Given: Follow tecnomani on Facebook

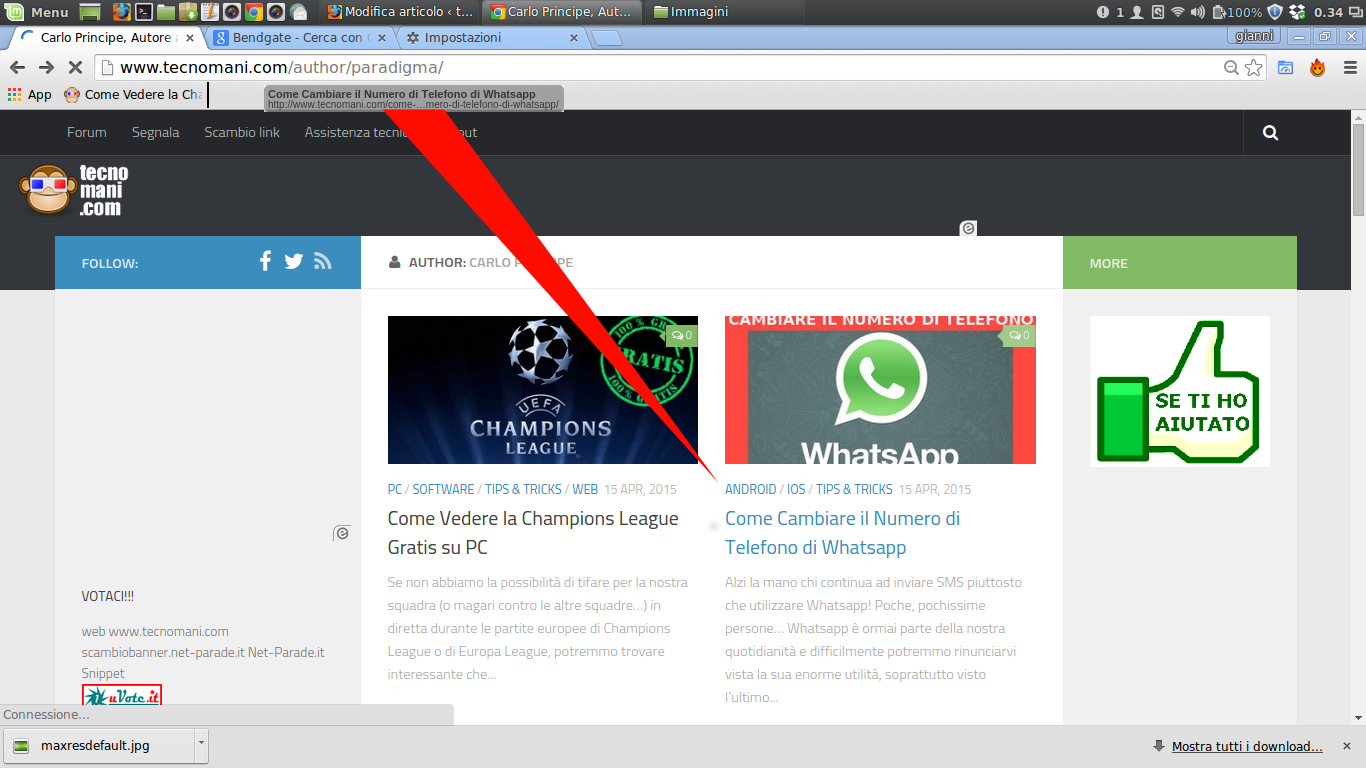Looking at the screenshot, I should 265,261.
